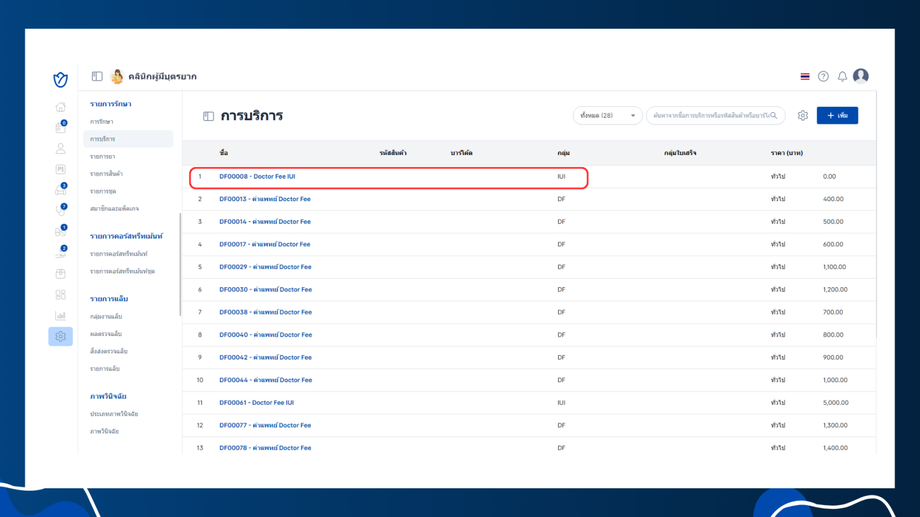Open the stethoscope icon with badge 7

pyautogui.click(x=60, y=210)
